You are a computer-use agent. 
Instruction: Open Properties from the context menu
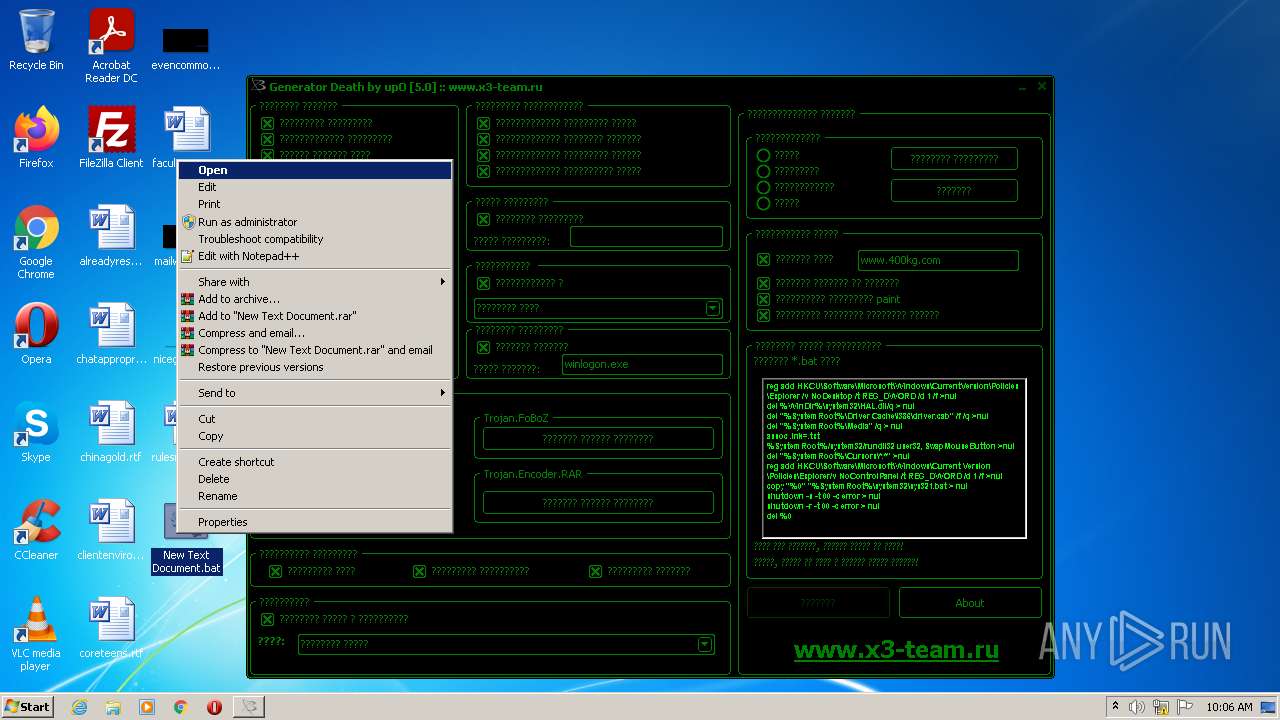(x=315, y=522)
